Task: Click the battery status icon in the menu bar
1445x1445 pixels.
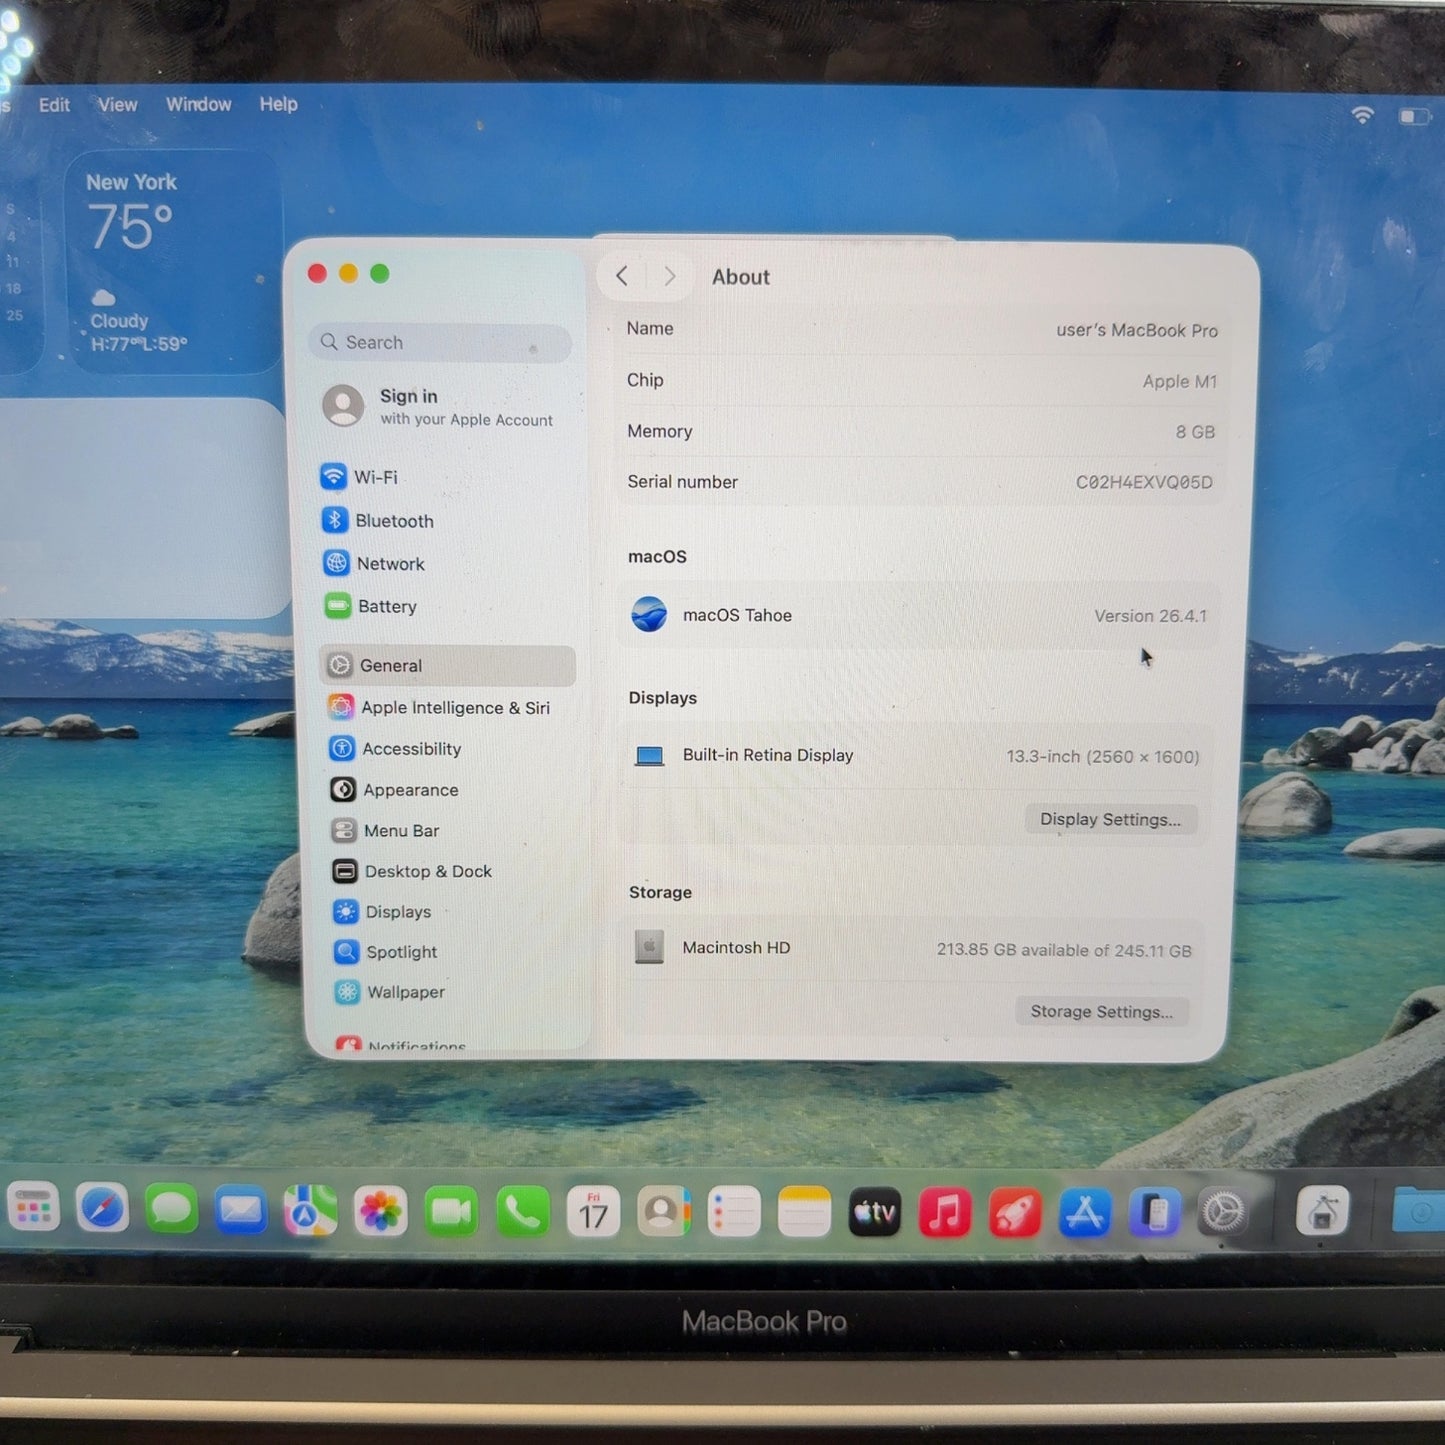Action: pyautogui.click(x=1415, y=117)
